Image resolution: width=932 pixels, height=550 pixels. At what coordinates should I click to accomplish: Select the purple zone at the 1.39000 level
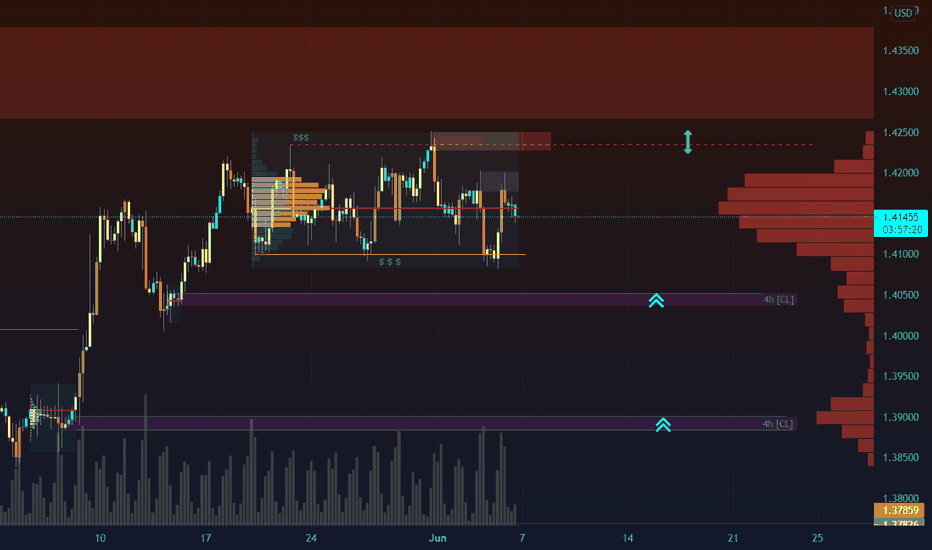click(x=431, y=423)
